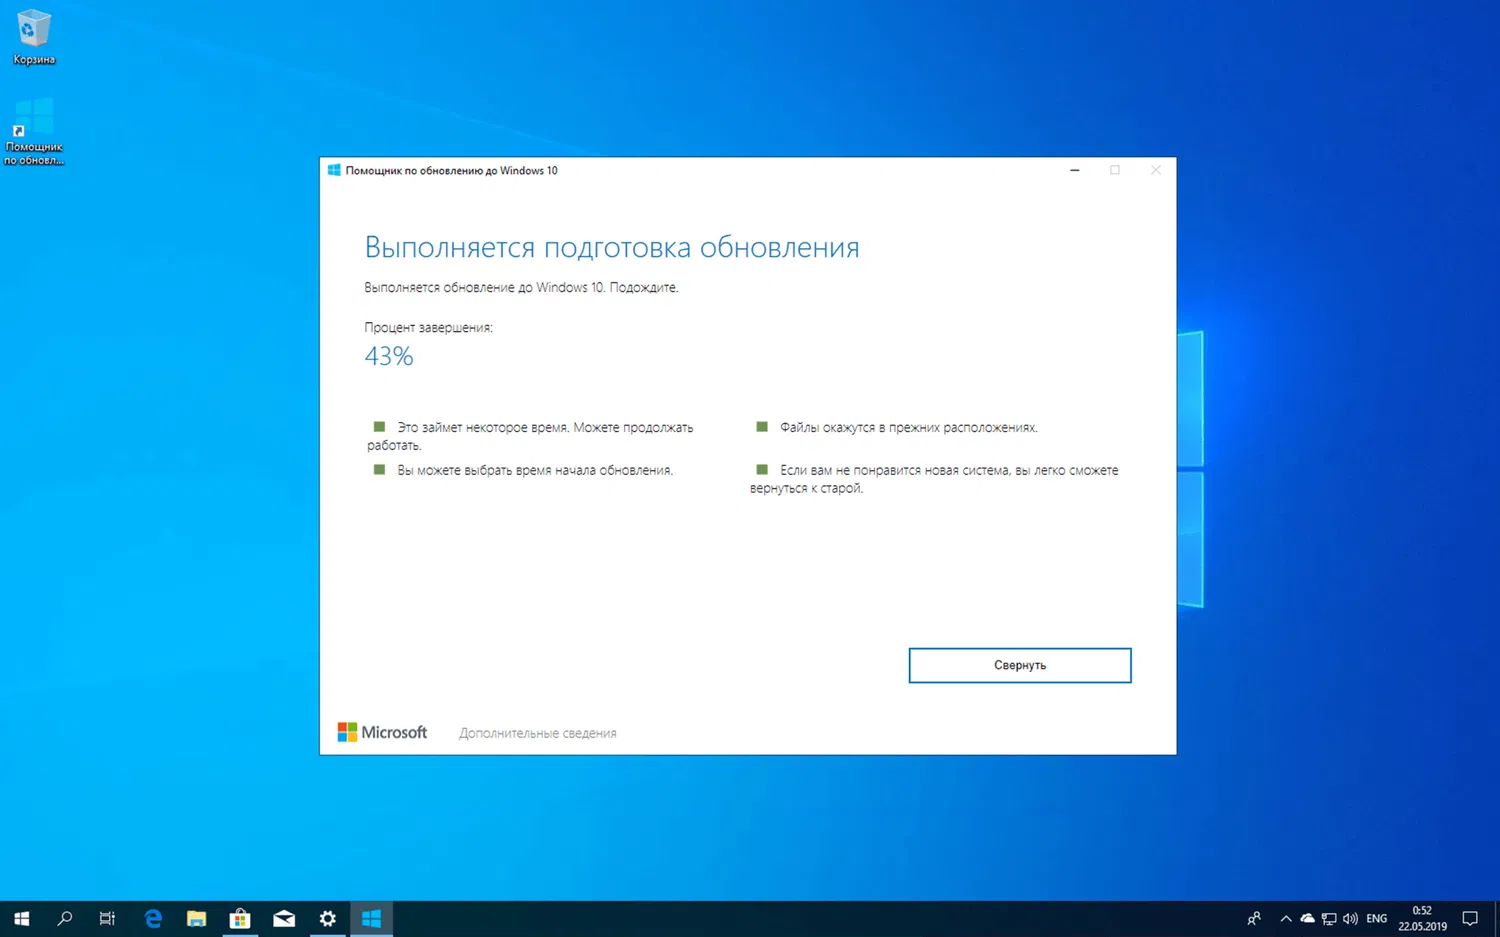Open Settings gear on the taskbar
This screenshot has width=1500, height=937.
327,918
